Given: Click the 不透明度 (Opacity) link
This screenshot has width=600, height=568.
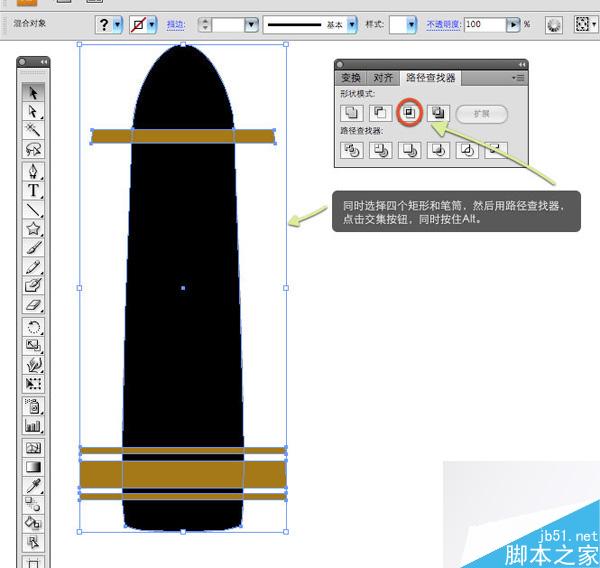Looking at the screenshot, I should point(443,24).
